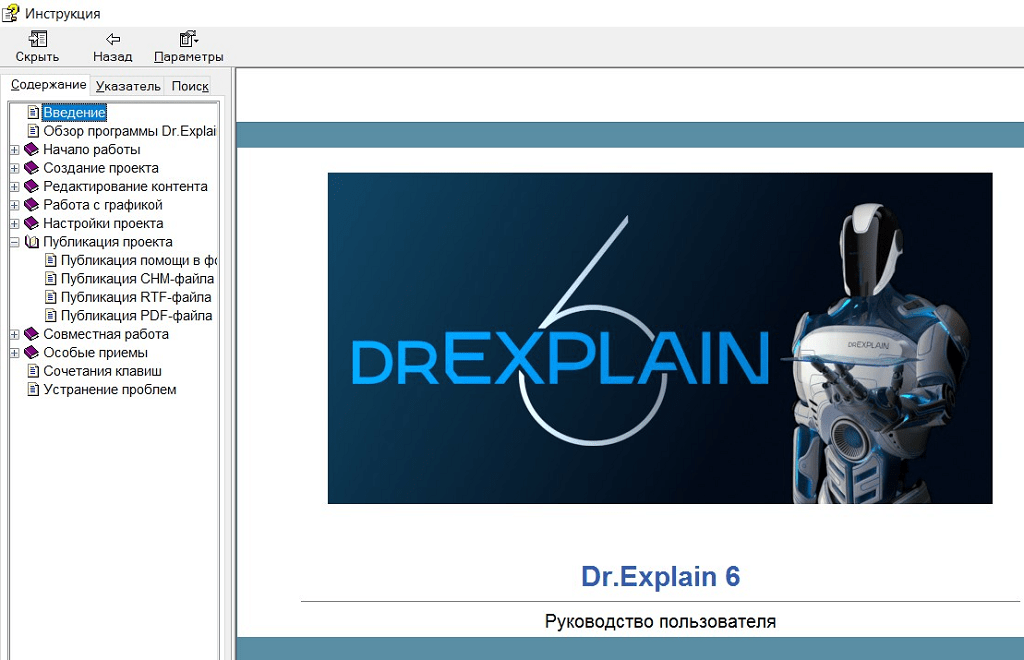Expand the Создание проекта tree node
The height and width of the screenshot is (660, 1024).
(14, 168)
